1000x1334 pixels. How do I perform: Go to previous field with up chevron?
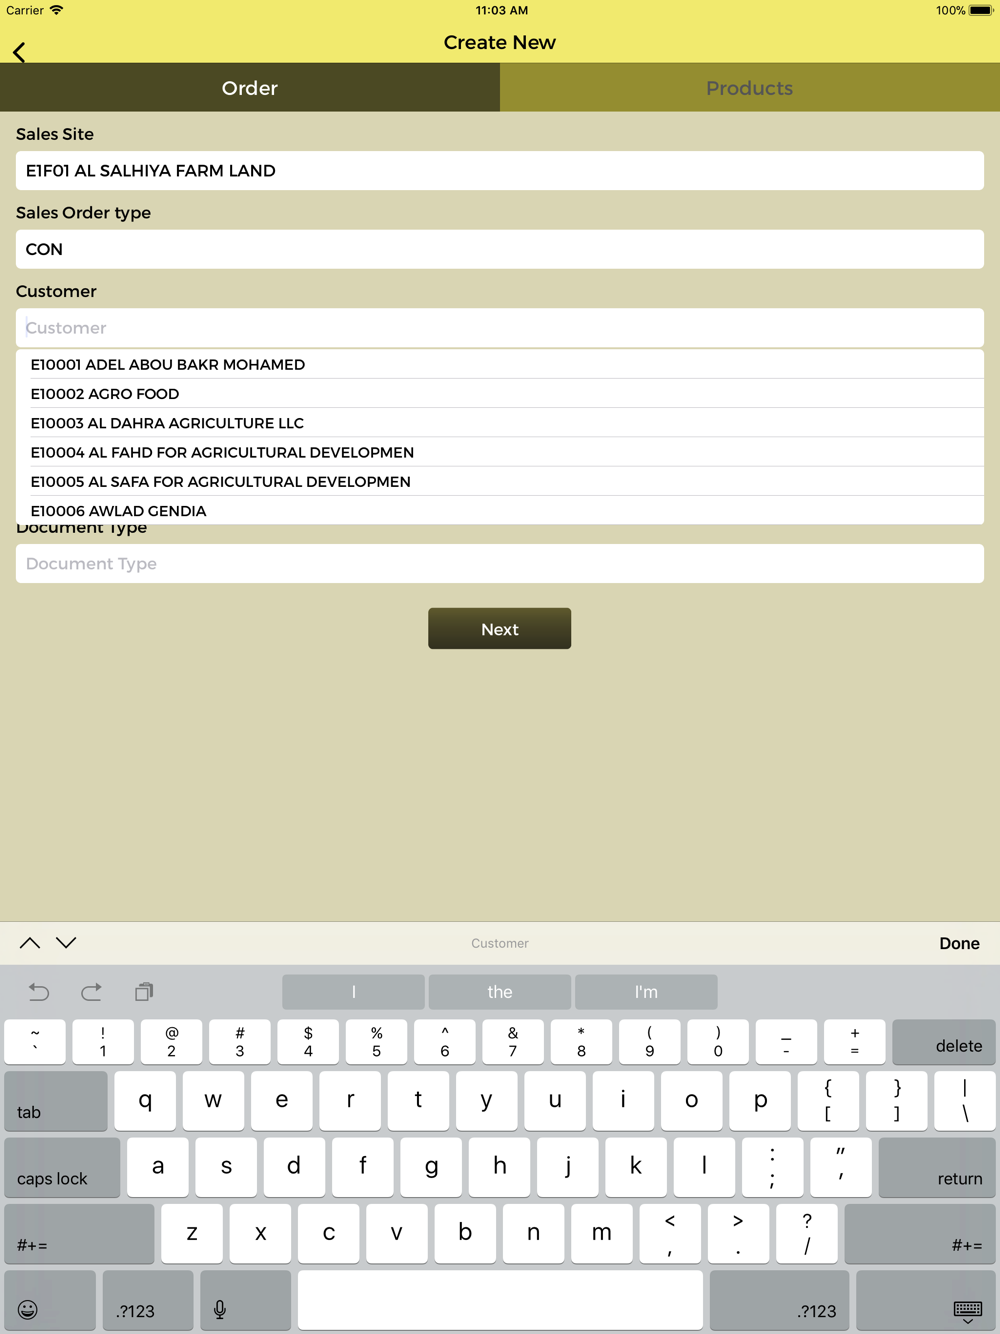30,943
